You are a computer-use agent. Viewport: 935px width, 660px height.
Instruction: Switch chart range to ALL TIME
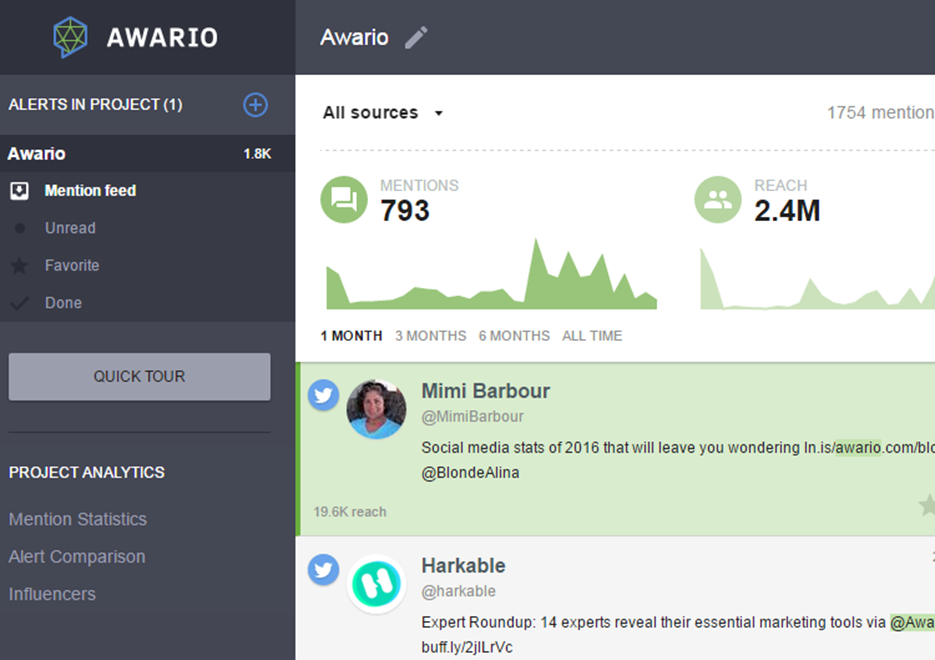[592, 336]
